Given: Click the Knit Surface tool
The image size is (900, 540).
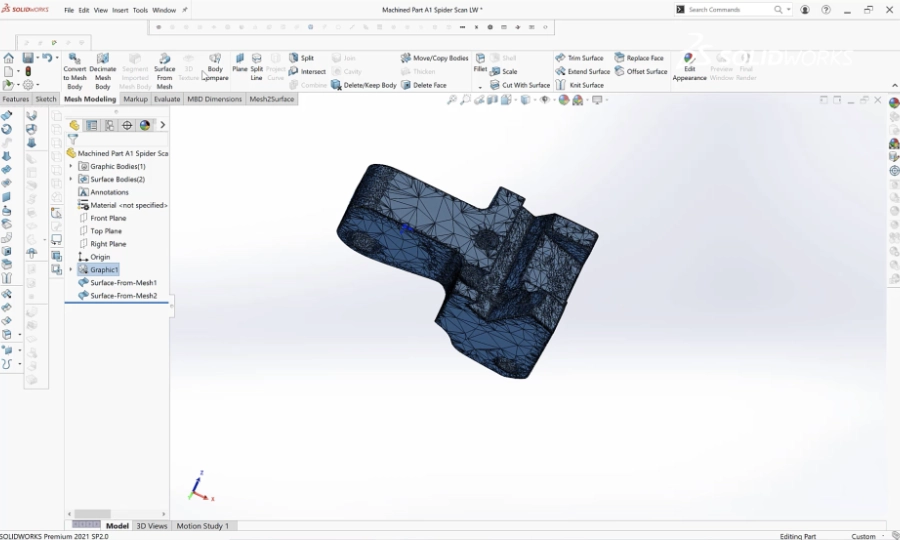Looking at the screenshot, I should tap(579, 85).
